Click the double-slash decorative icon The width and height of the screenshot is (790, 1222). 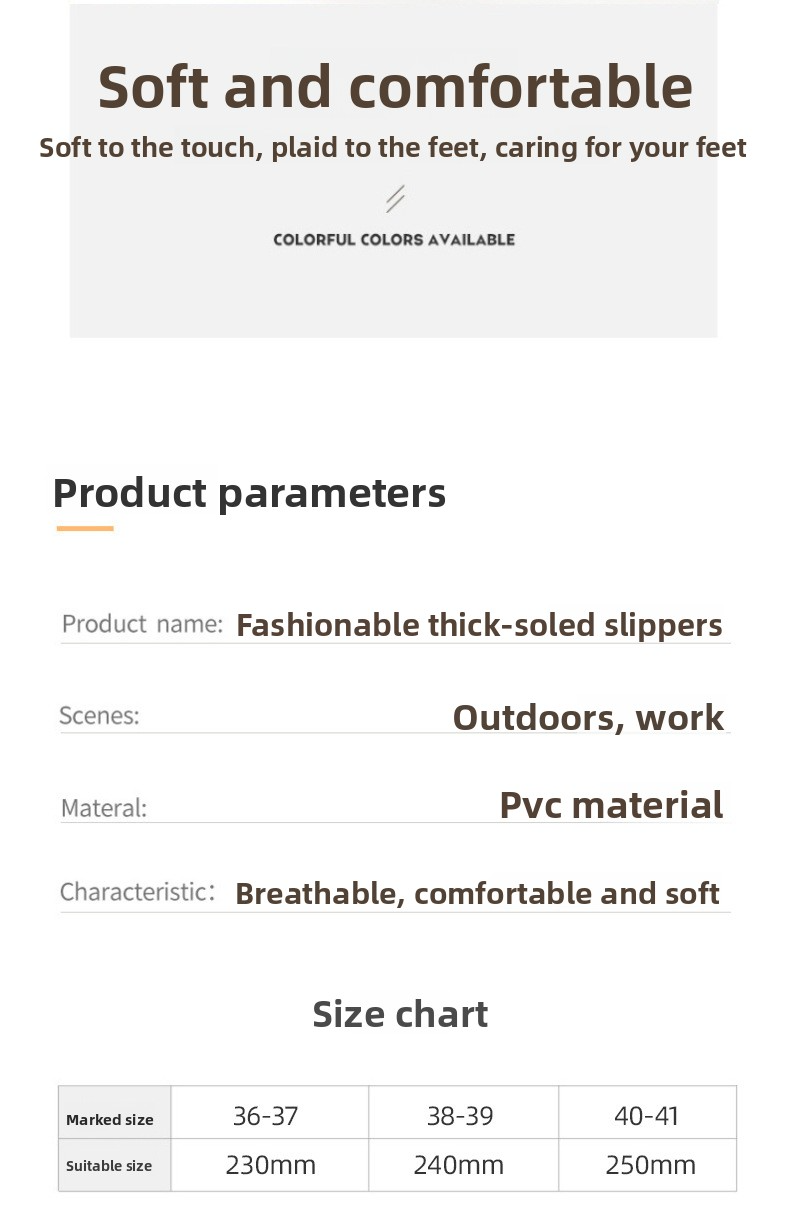(x=395, y=199)
